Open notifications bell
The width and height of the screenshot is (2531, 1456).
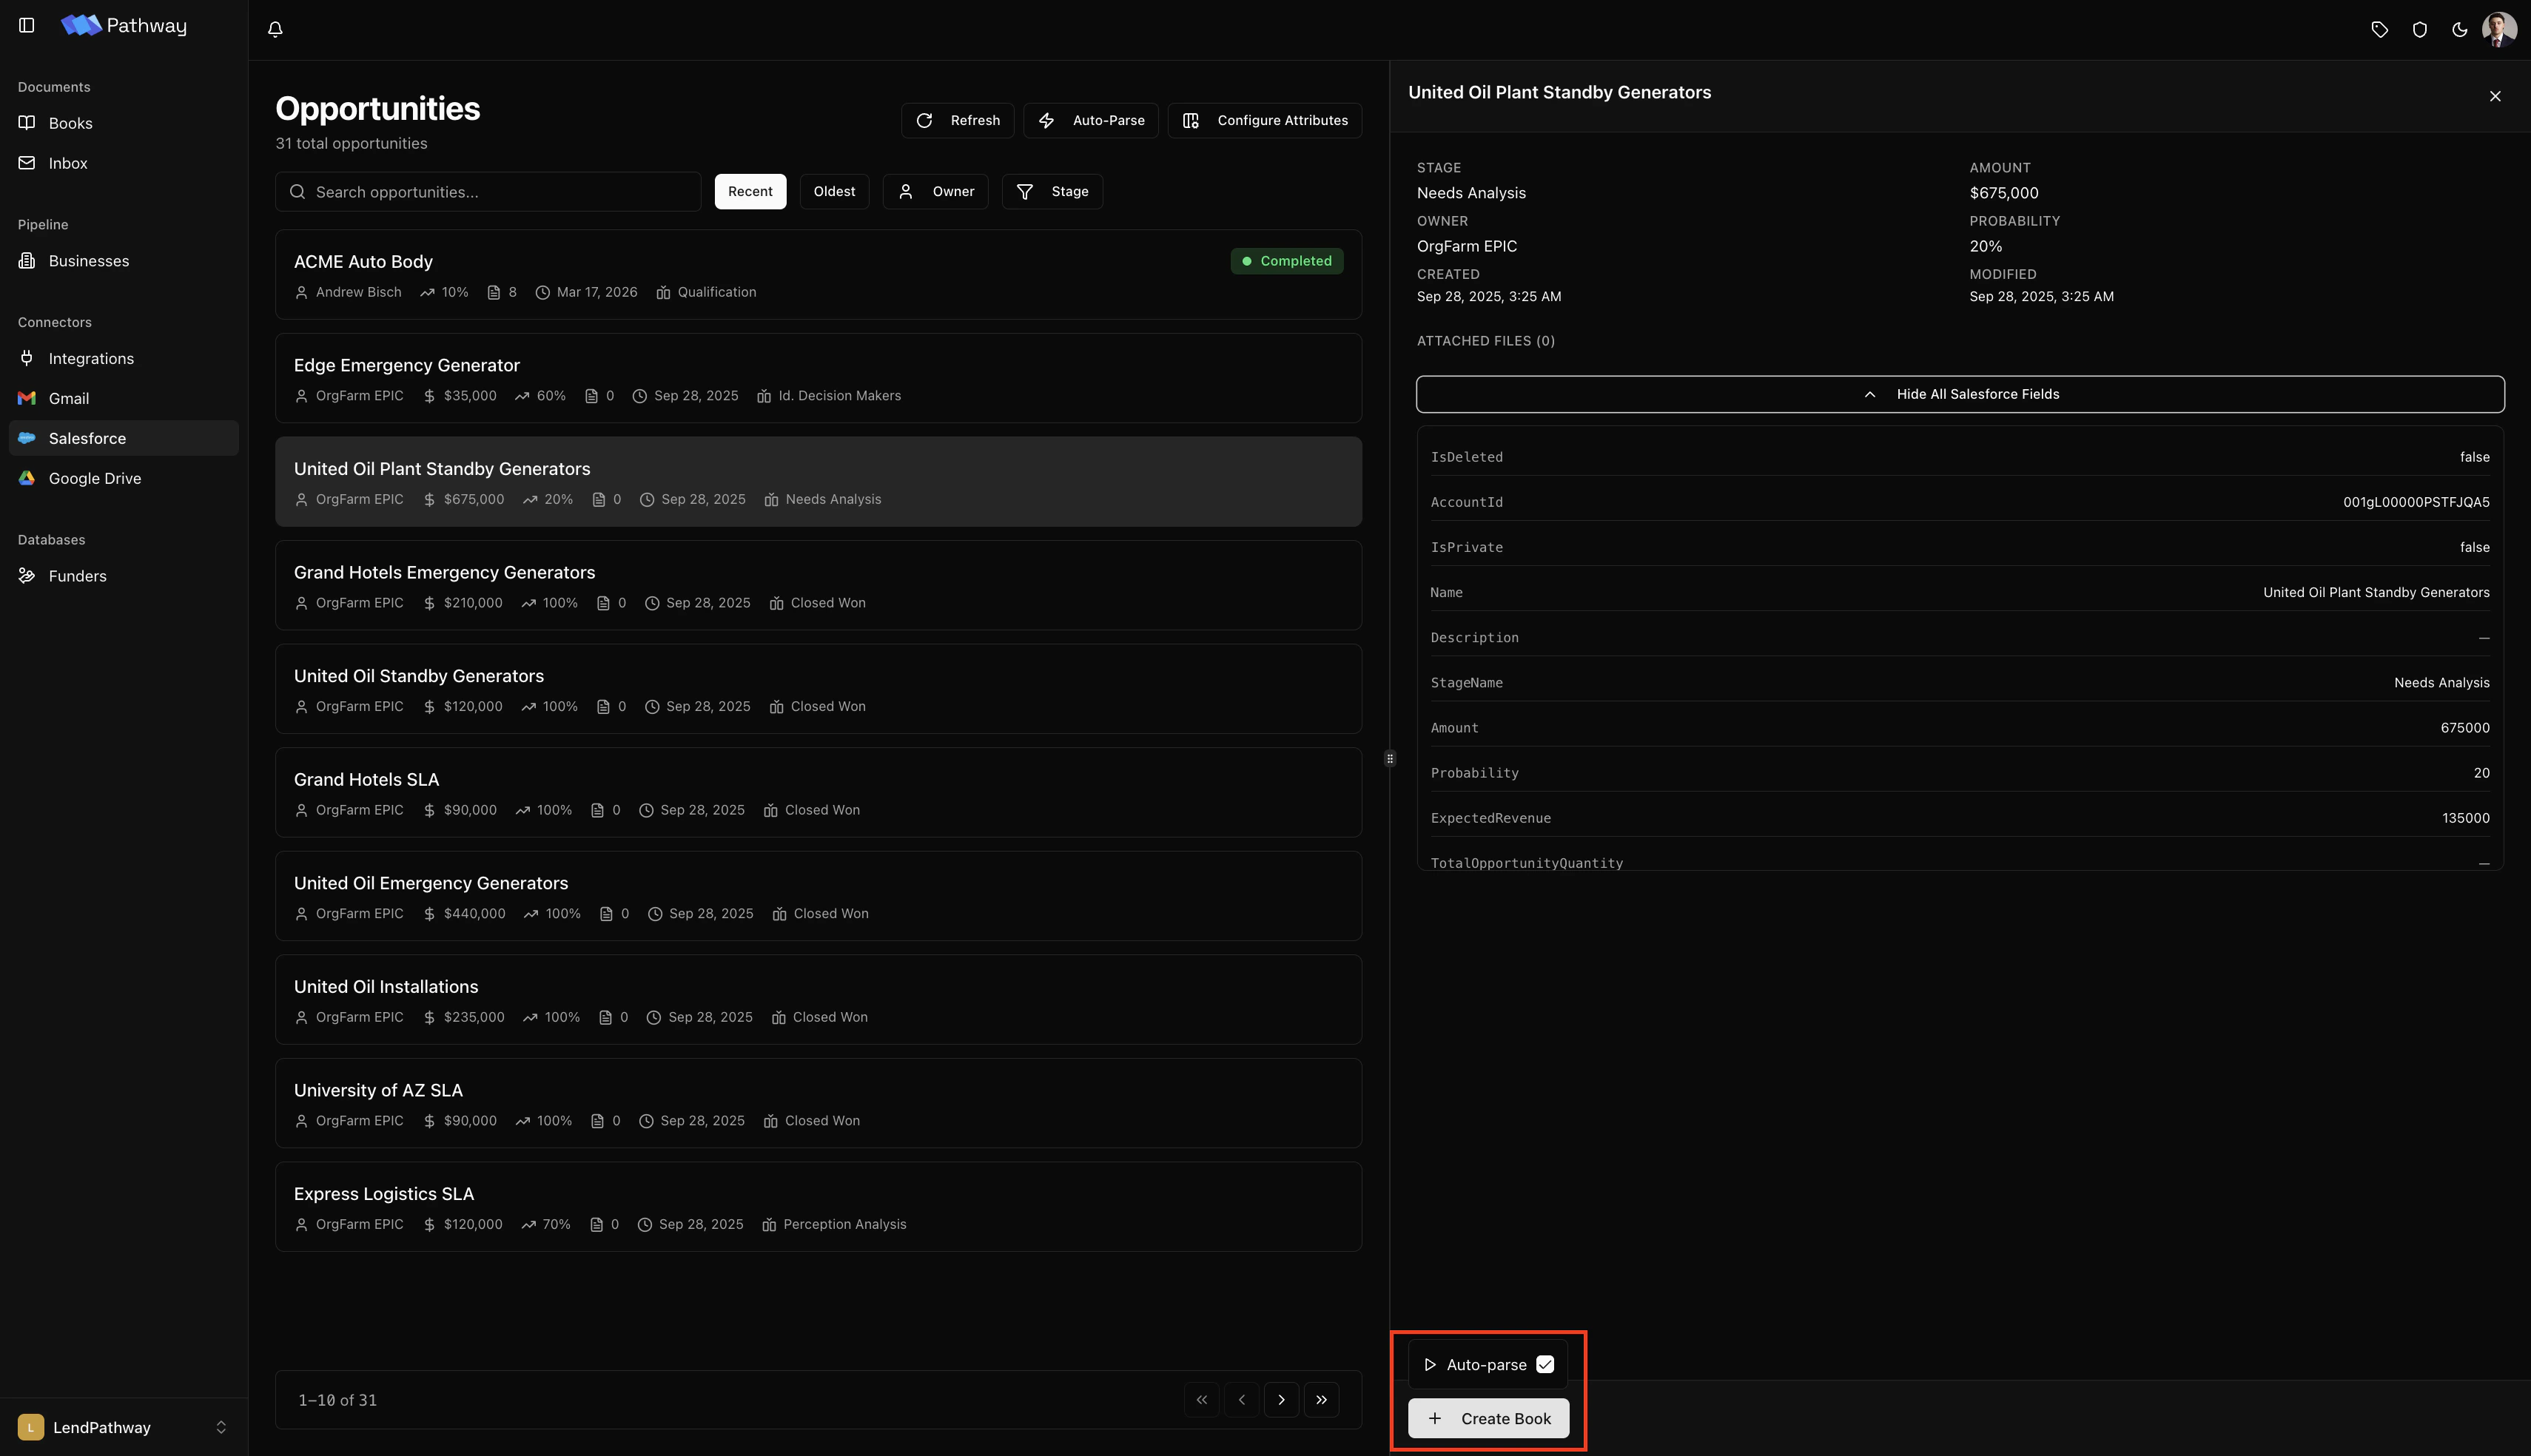click(275, 29)
